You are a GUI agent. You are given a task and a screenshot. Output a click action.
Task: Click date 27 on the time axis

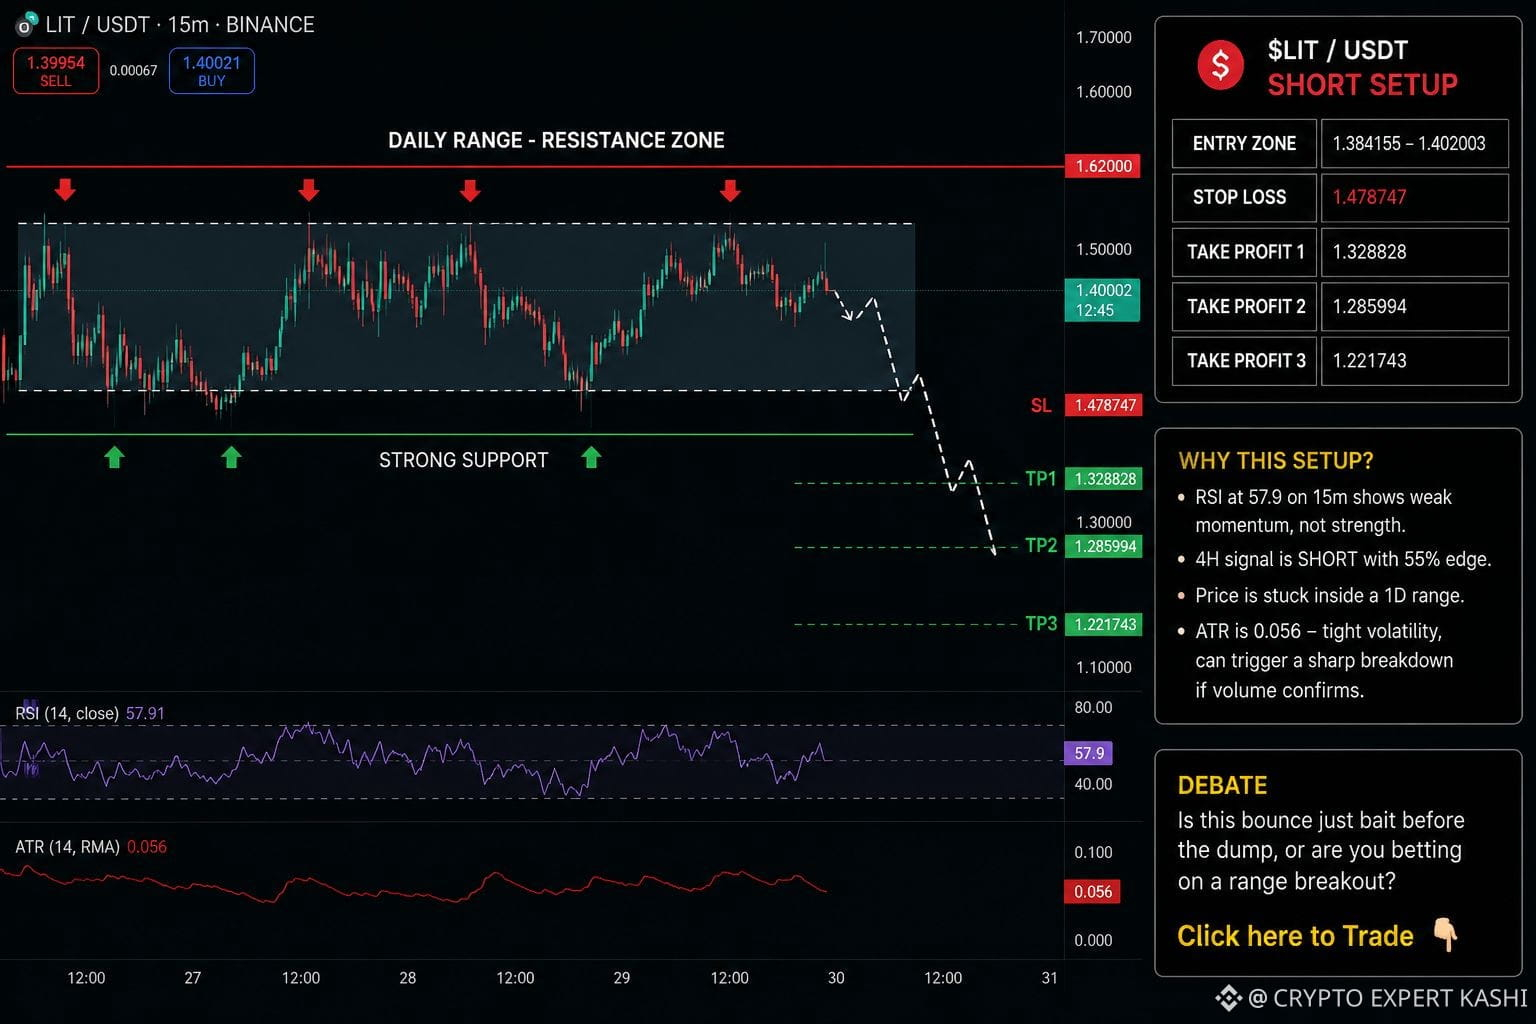pyautogui.click(x=193, y=978)
